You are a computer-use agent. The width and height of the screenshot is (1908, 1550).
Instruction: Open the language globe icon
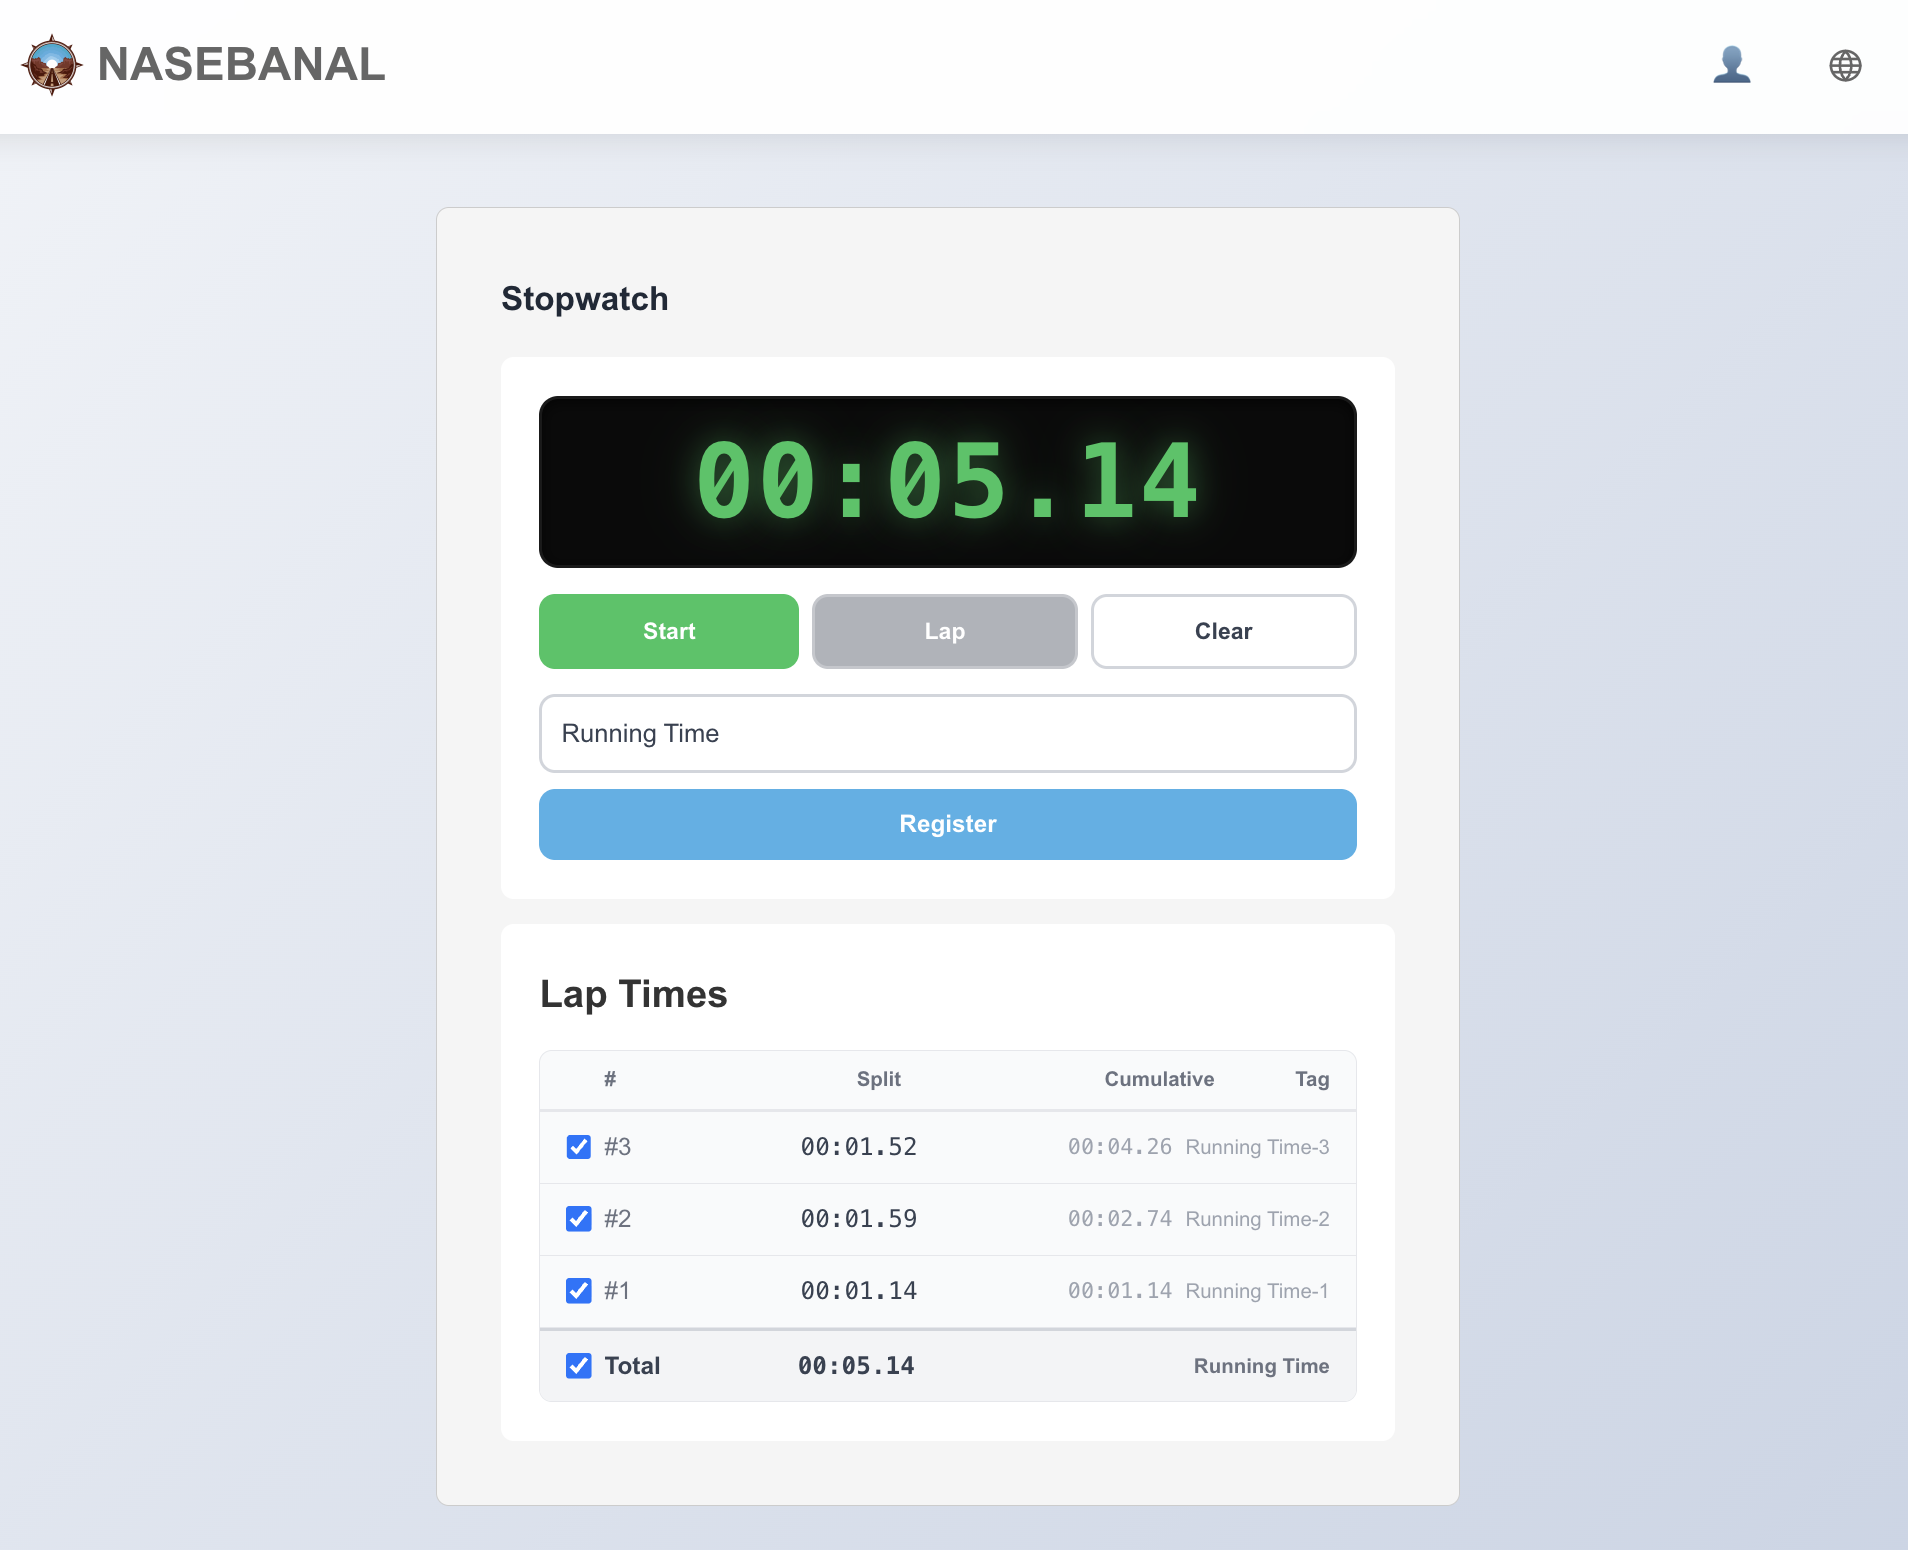point(1844,64)
